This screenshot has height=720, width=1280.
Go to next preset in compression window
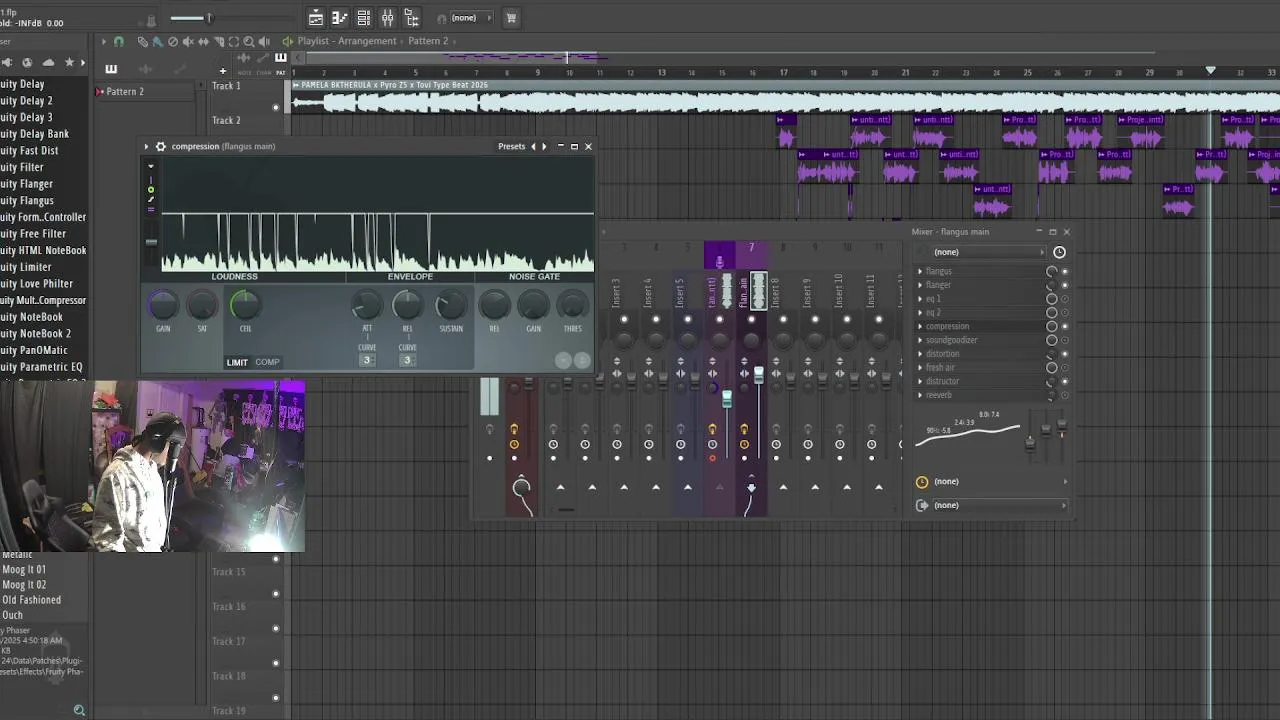point(544,146)
